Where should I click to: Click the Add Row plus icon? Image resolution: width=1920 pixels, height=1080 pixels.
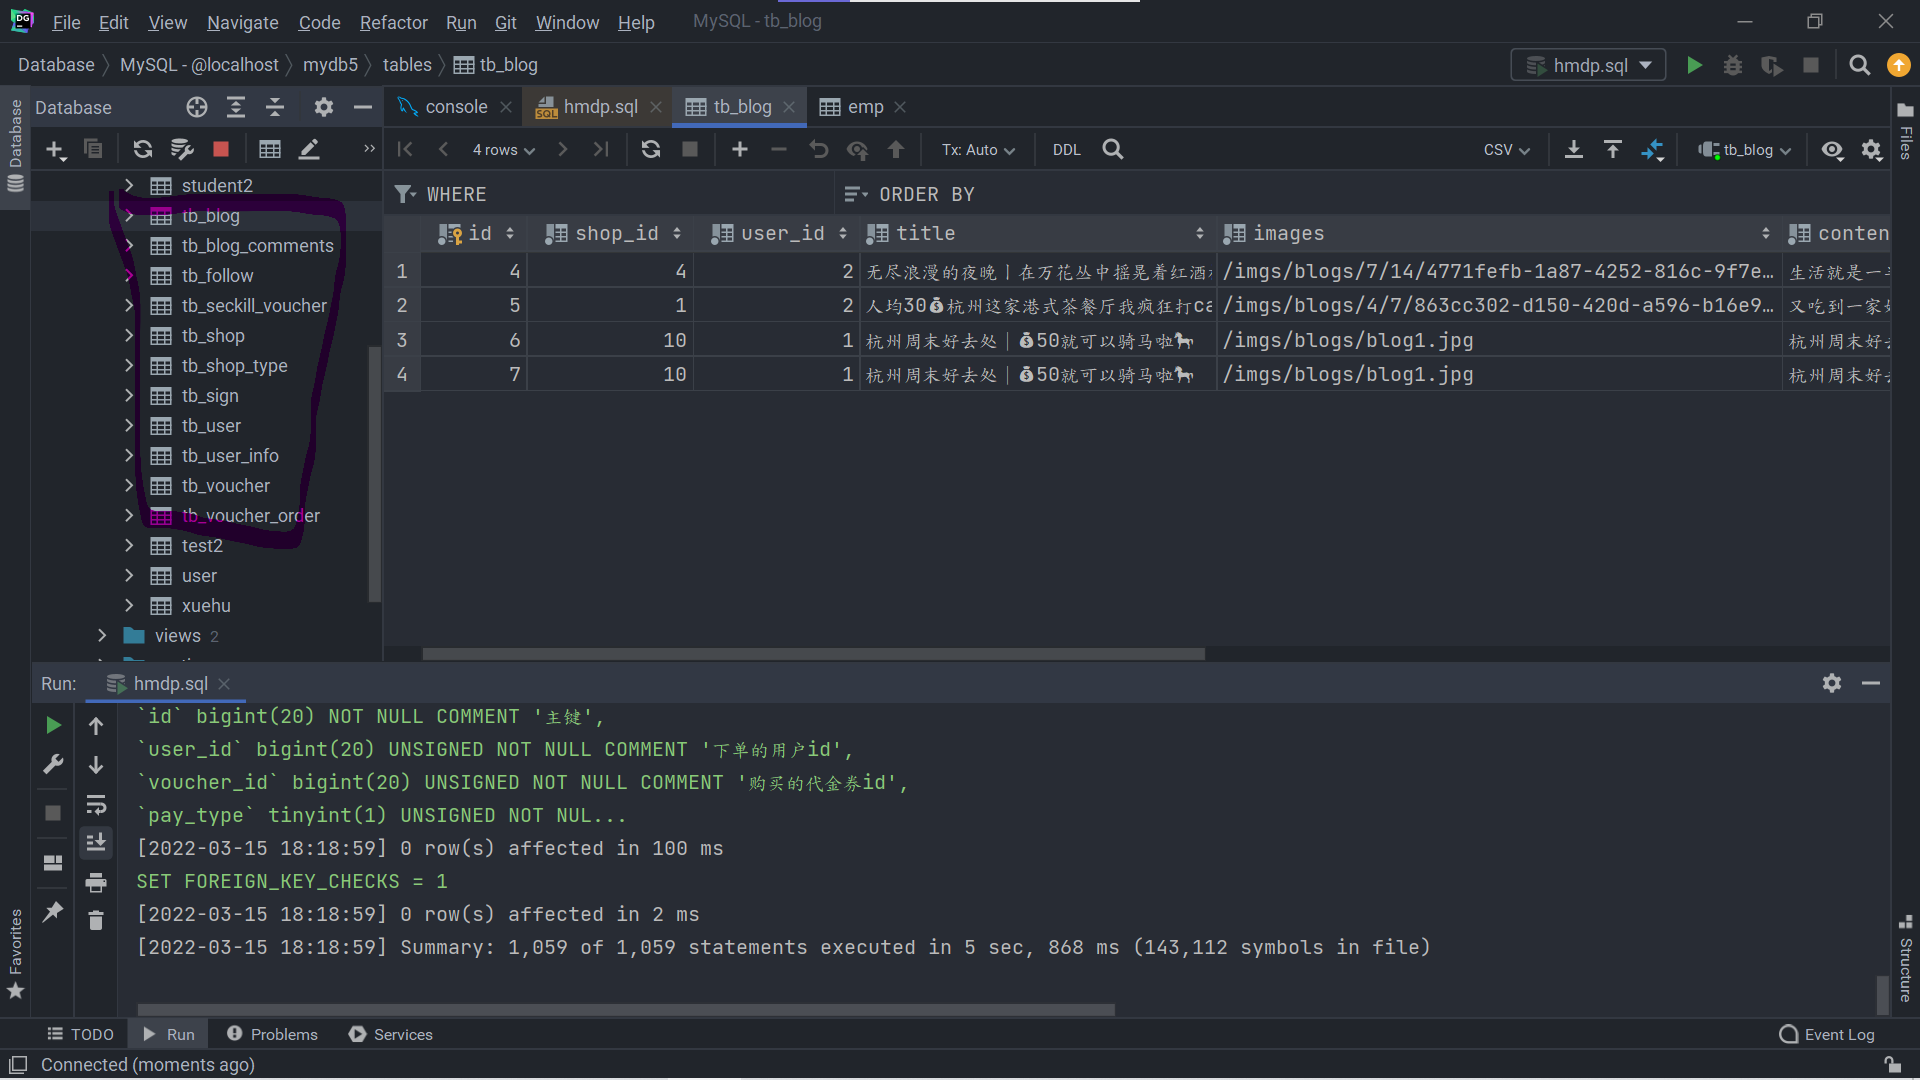click(x=740, y=149)
